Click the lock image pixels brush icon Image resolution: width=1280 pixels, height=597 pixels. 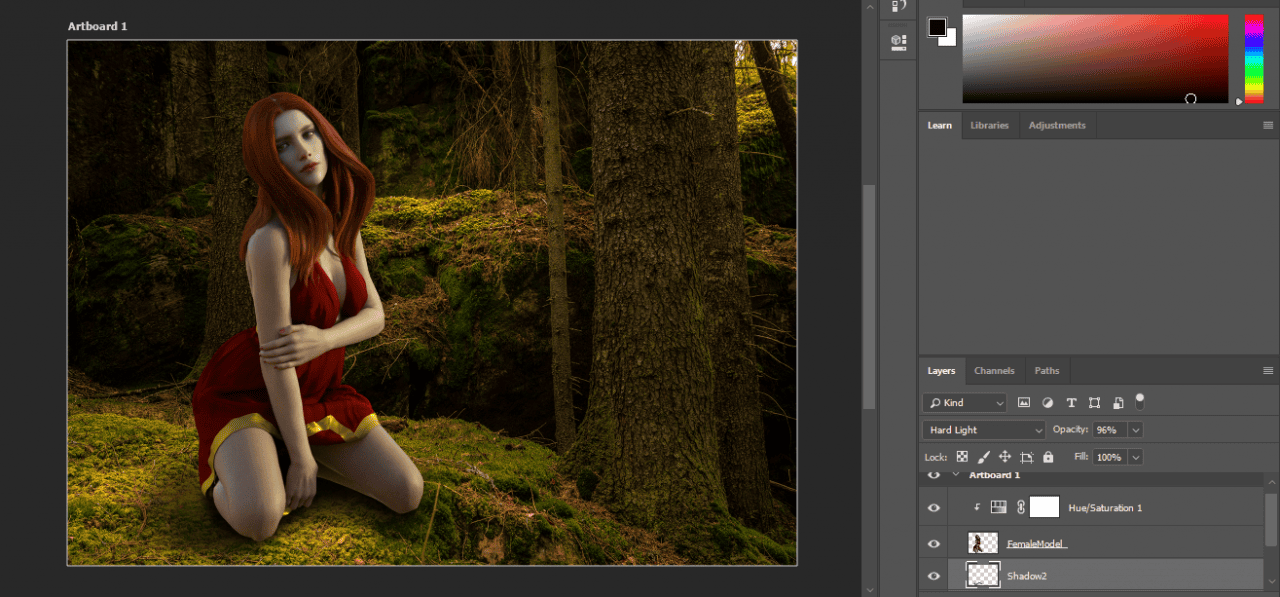pyautogui.click(x=984, y=457)
